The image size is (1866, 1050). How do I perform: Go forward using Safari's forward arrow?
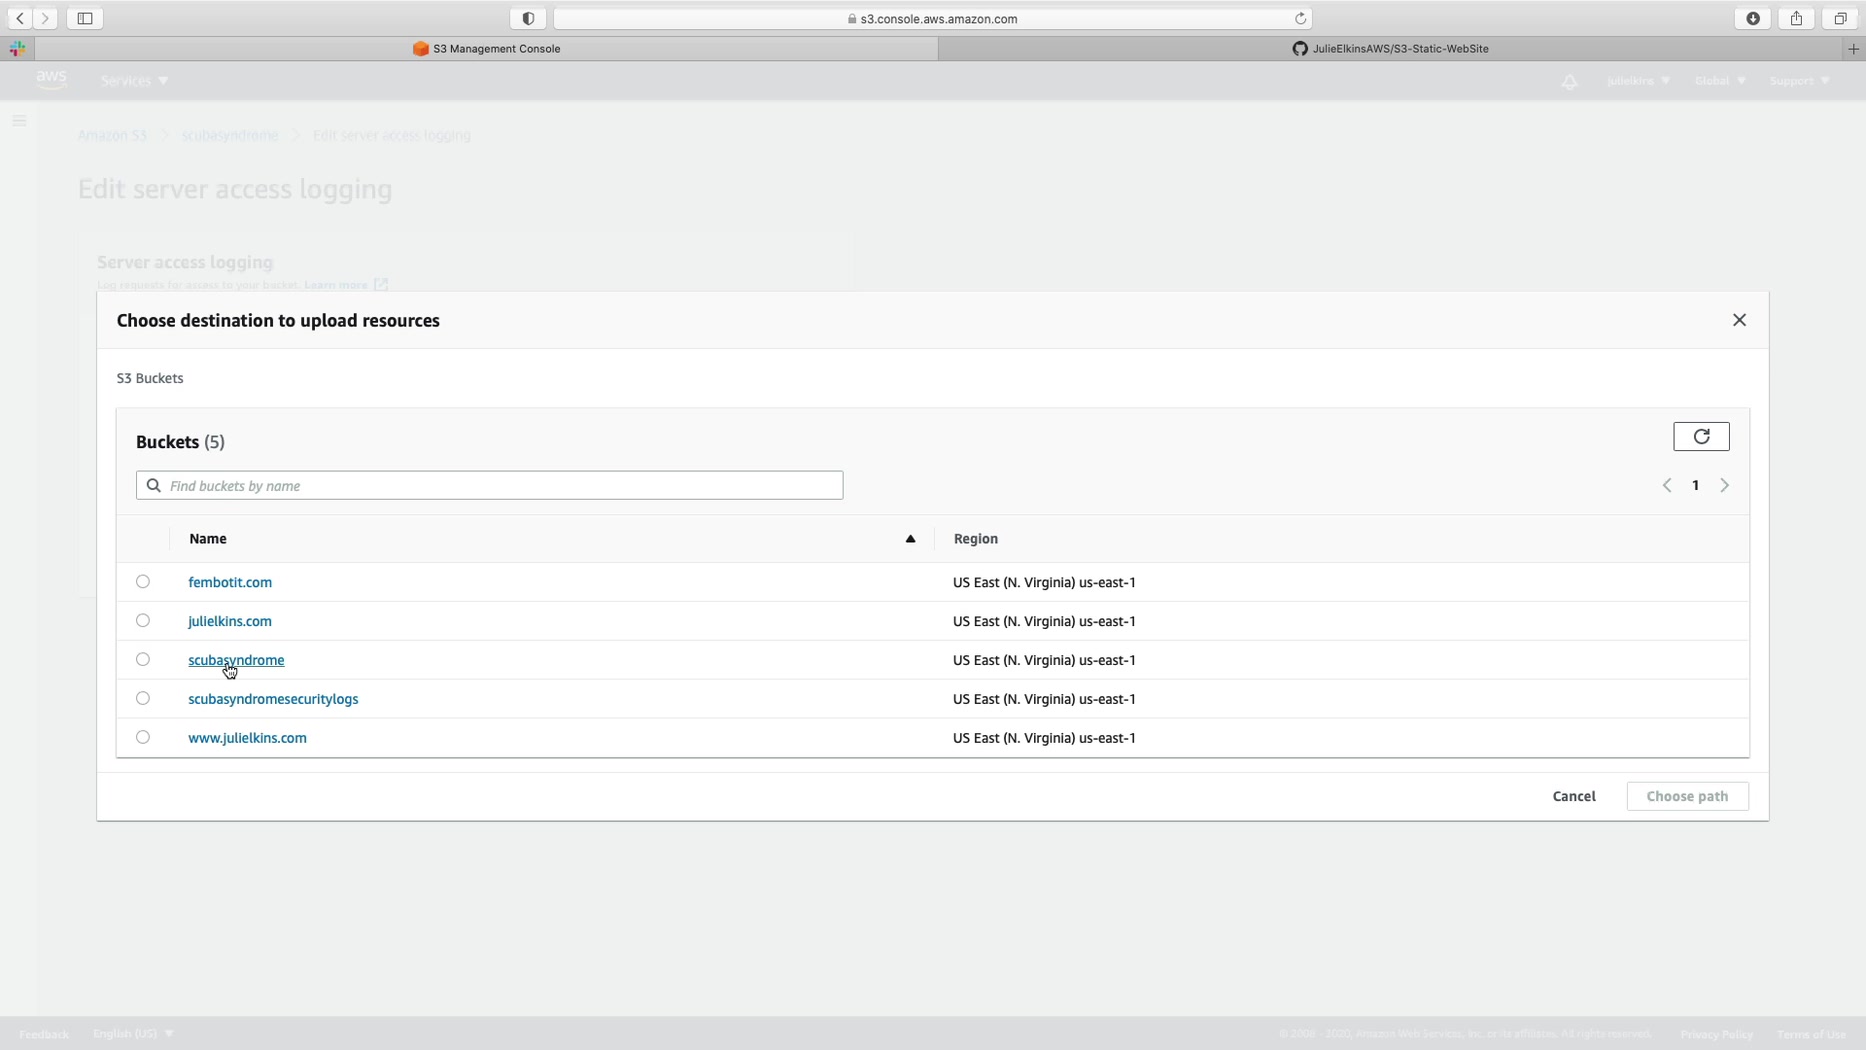pos(45,18)
